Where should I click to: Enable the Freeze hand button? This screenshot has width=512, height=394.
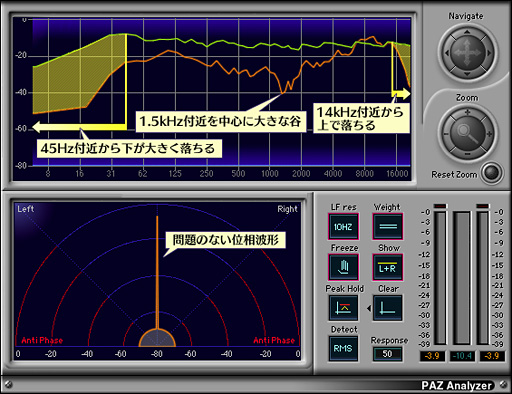pos(343,267)
